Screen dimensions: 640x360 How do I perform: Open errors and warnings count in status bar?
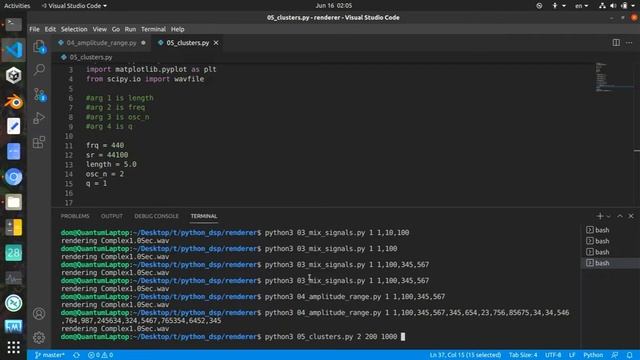(x=100, y=355)
